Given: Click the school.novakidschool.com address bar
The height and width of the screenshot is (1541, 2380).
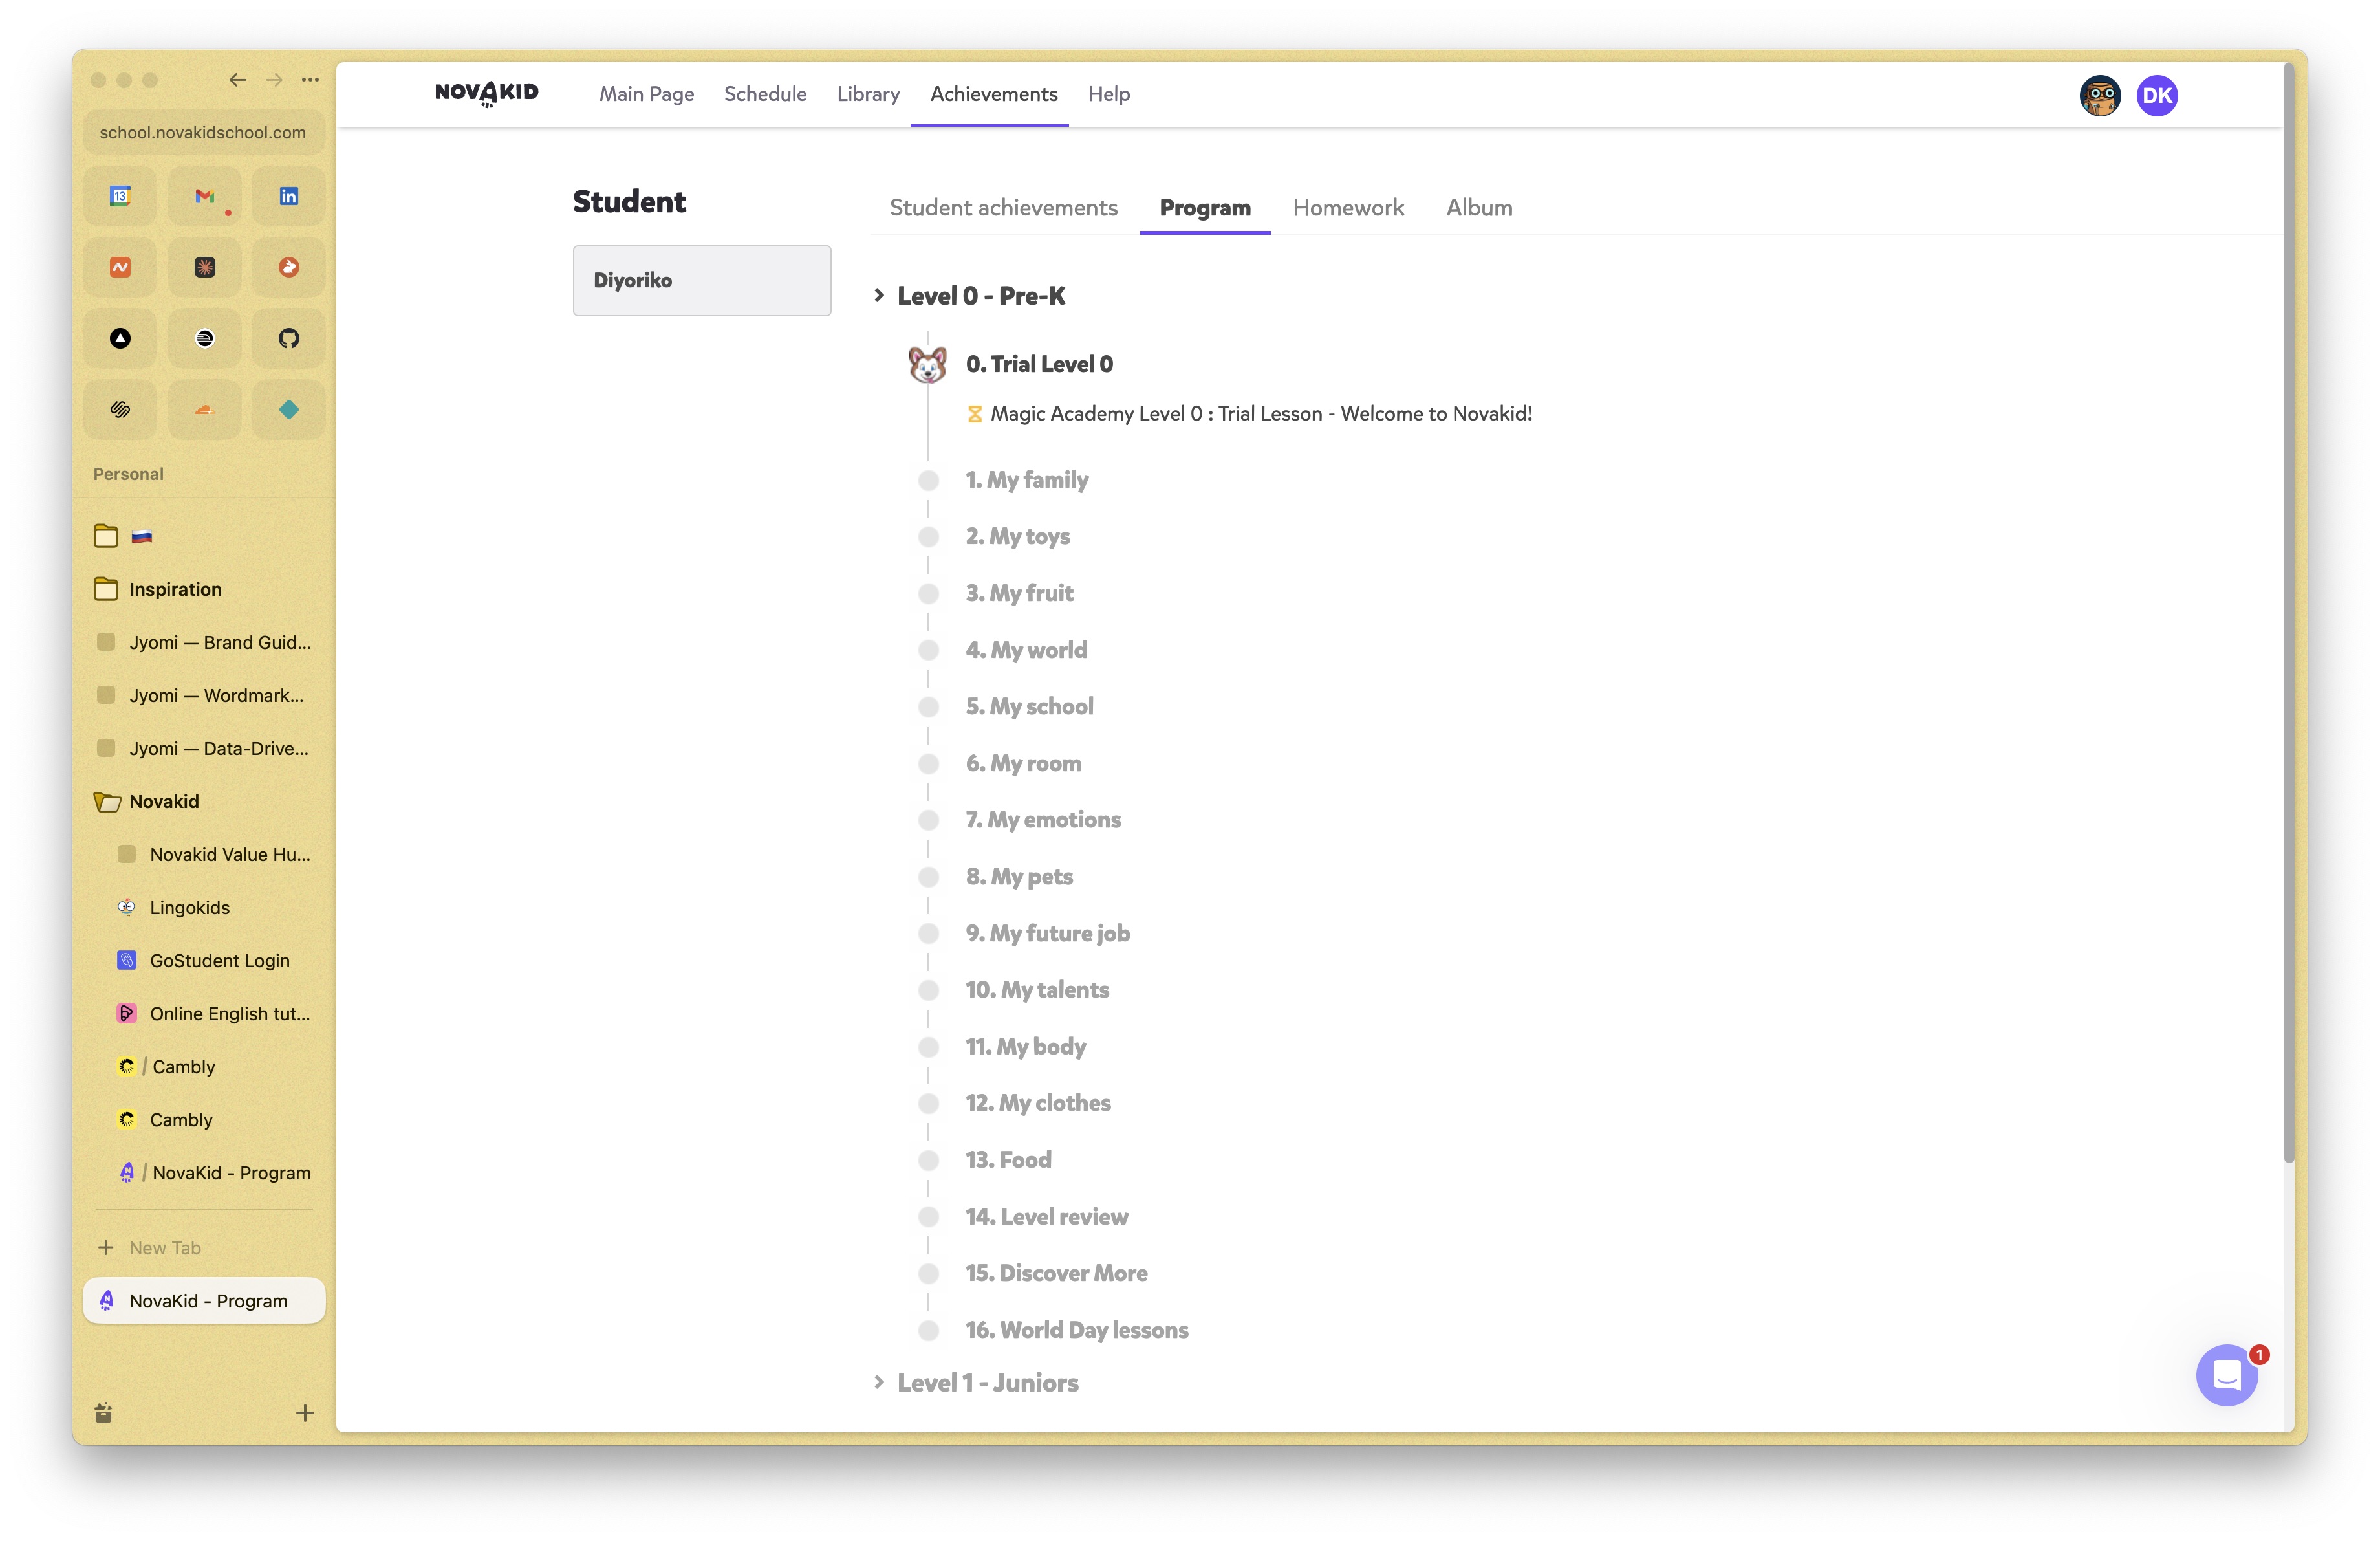Looking at the screenshot, I should pos(203,132).
